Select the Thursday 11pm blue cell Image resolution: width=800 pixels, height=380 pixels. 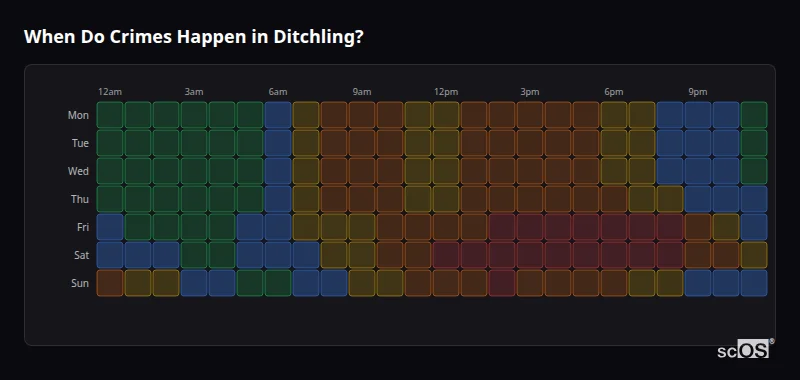pos(754,199)
